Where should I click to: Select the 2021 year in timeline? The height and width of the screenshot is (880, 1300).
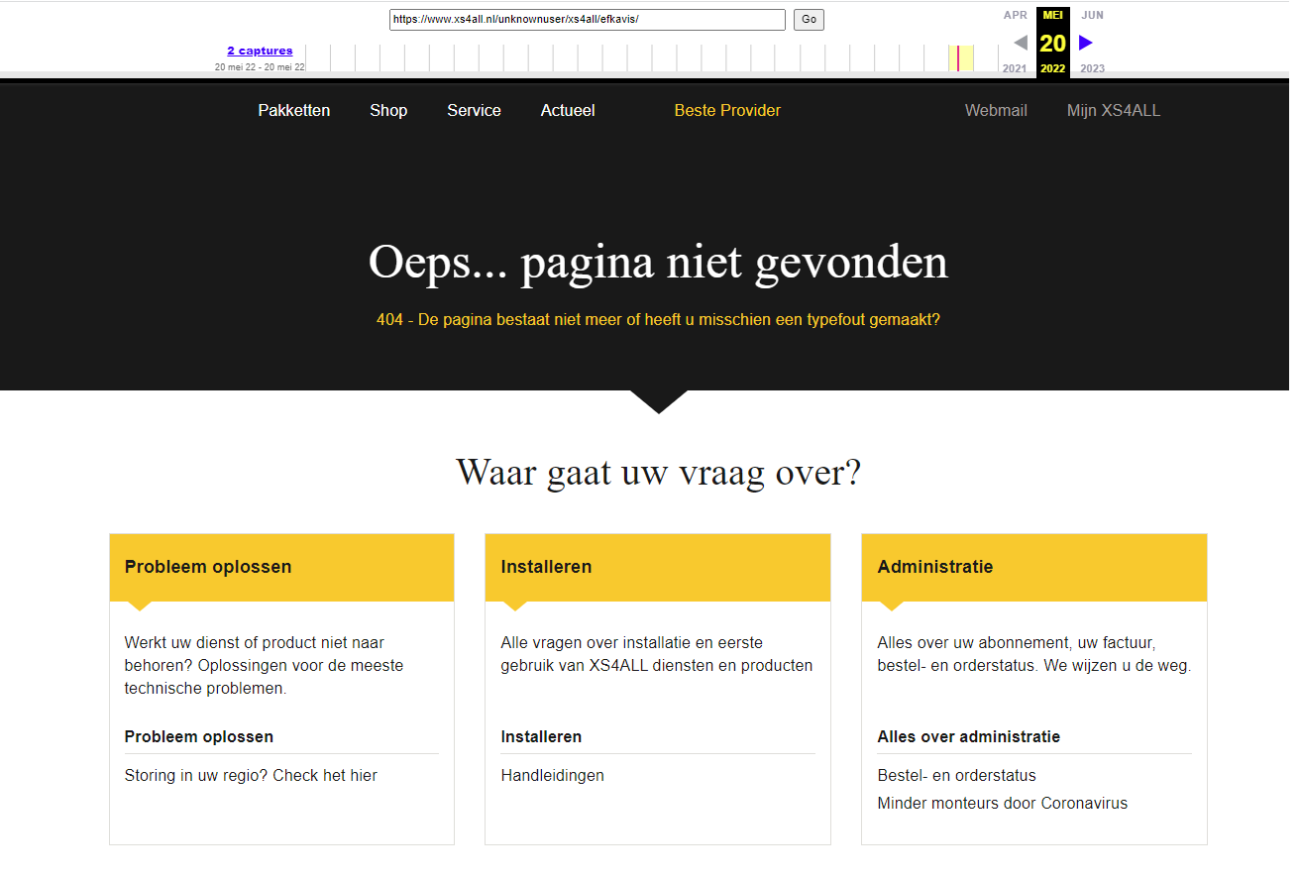pyautogui.click(x=1015, y=69)
